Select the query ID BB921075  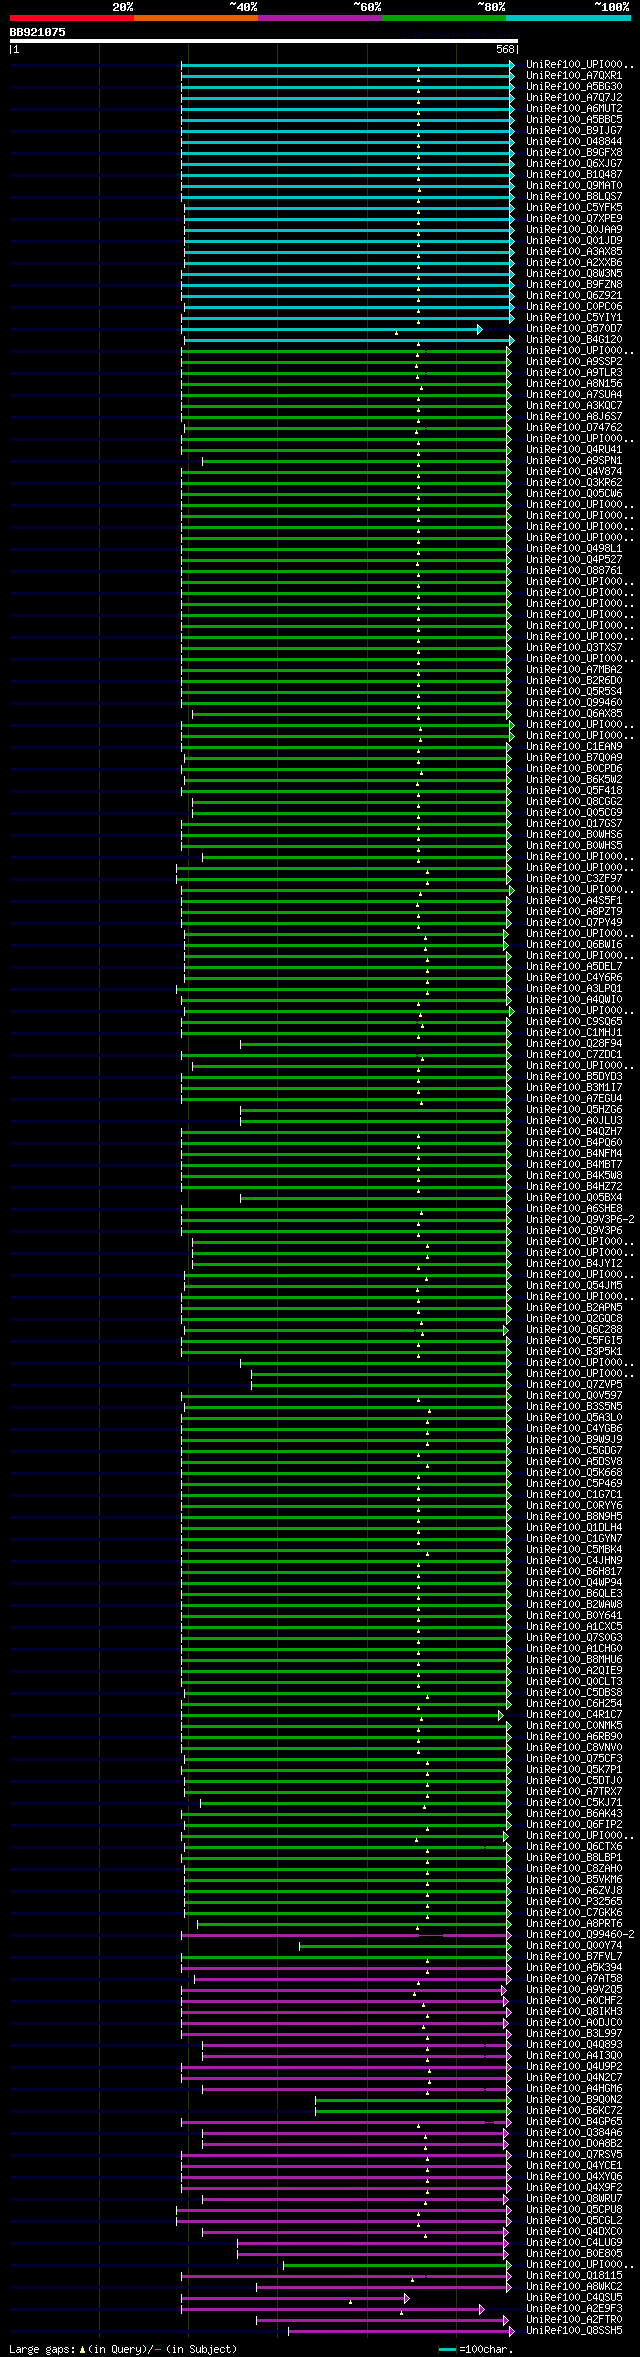pyautogui.click(x=38, y=32)
